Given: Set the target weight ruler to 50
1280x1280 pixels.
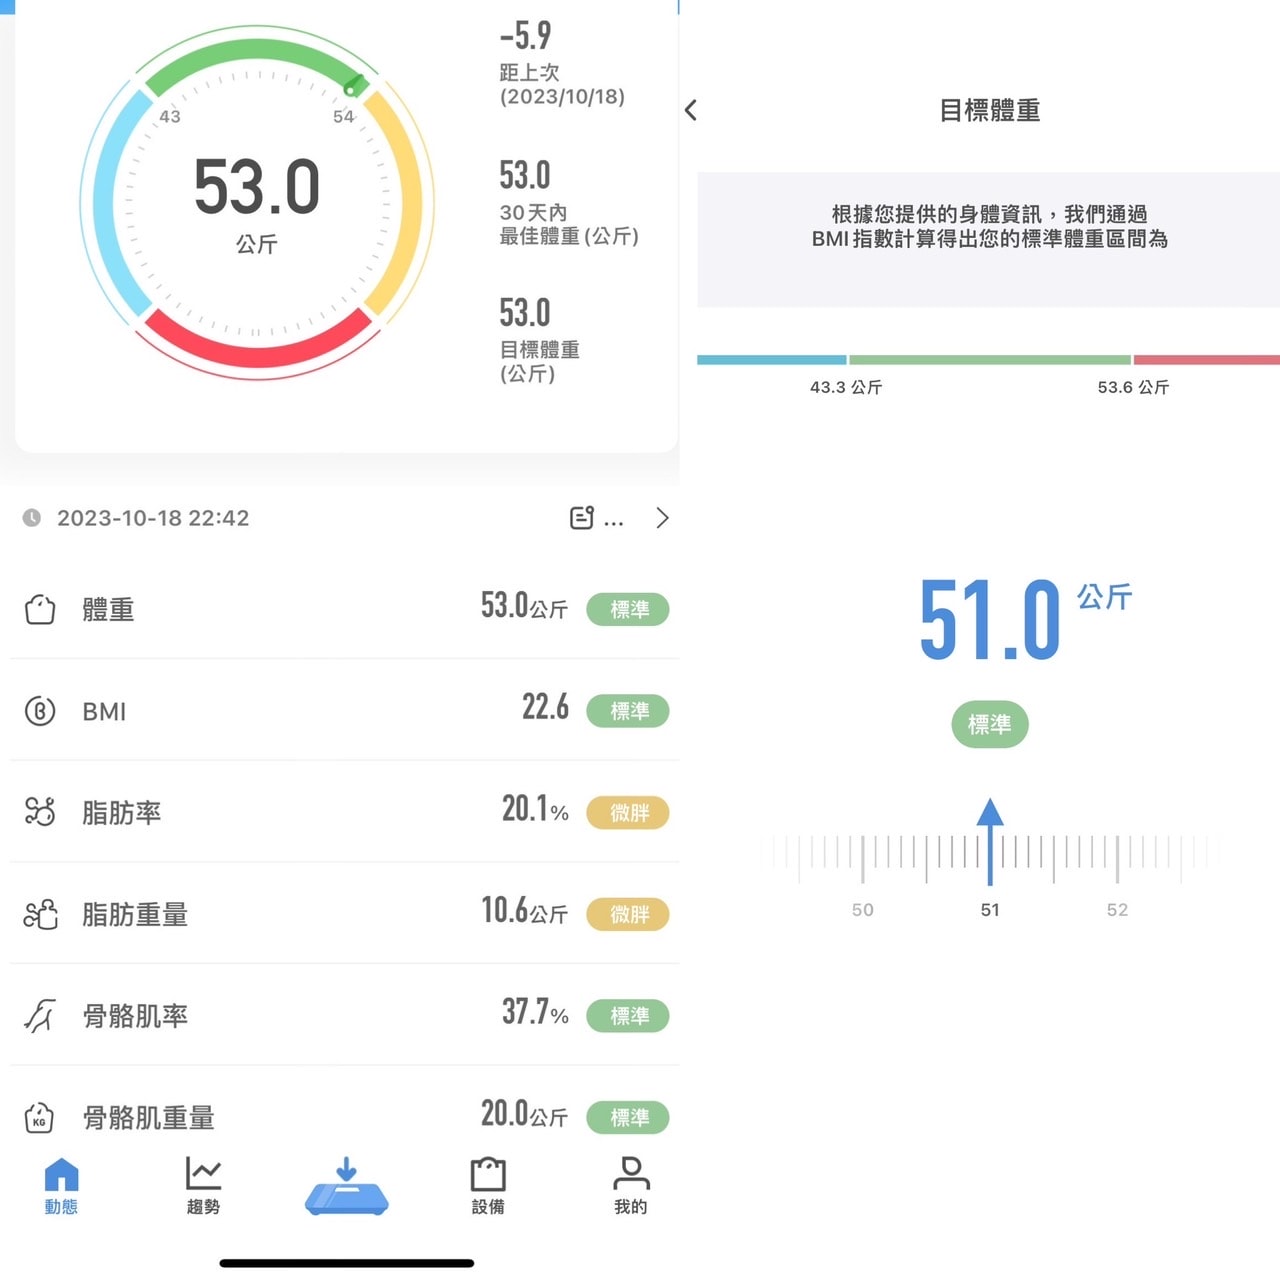Looking at the screenshot, I should point(863,909).
